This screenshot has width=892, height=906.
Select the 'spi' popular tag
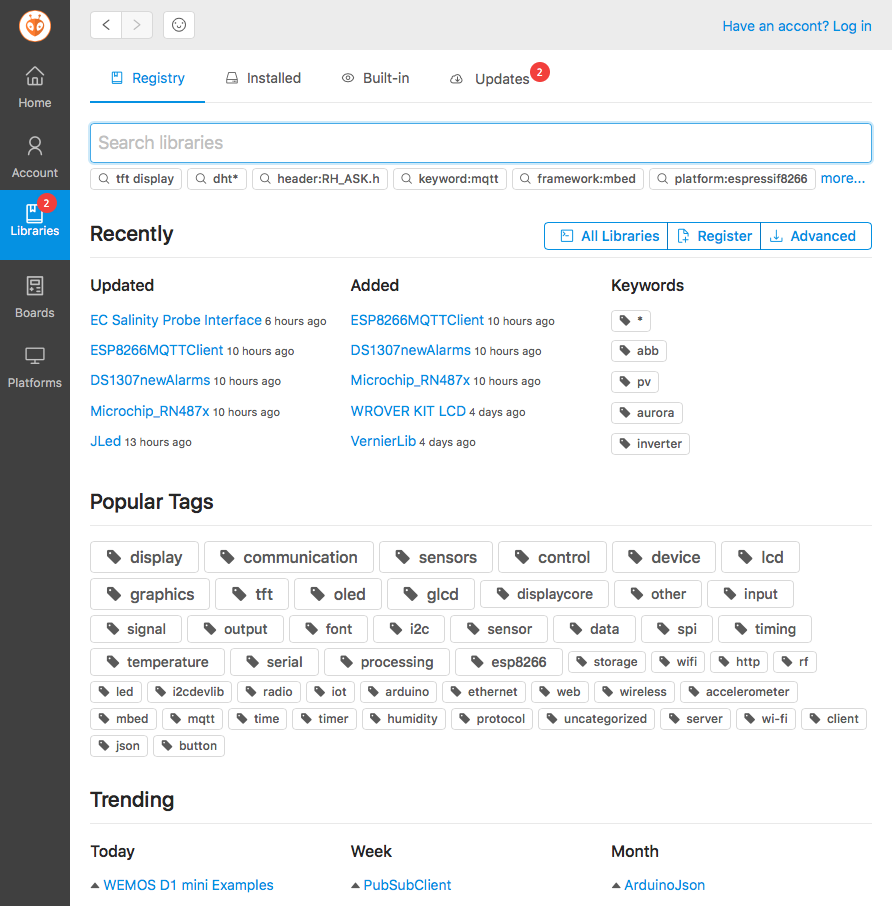point(677,629)
